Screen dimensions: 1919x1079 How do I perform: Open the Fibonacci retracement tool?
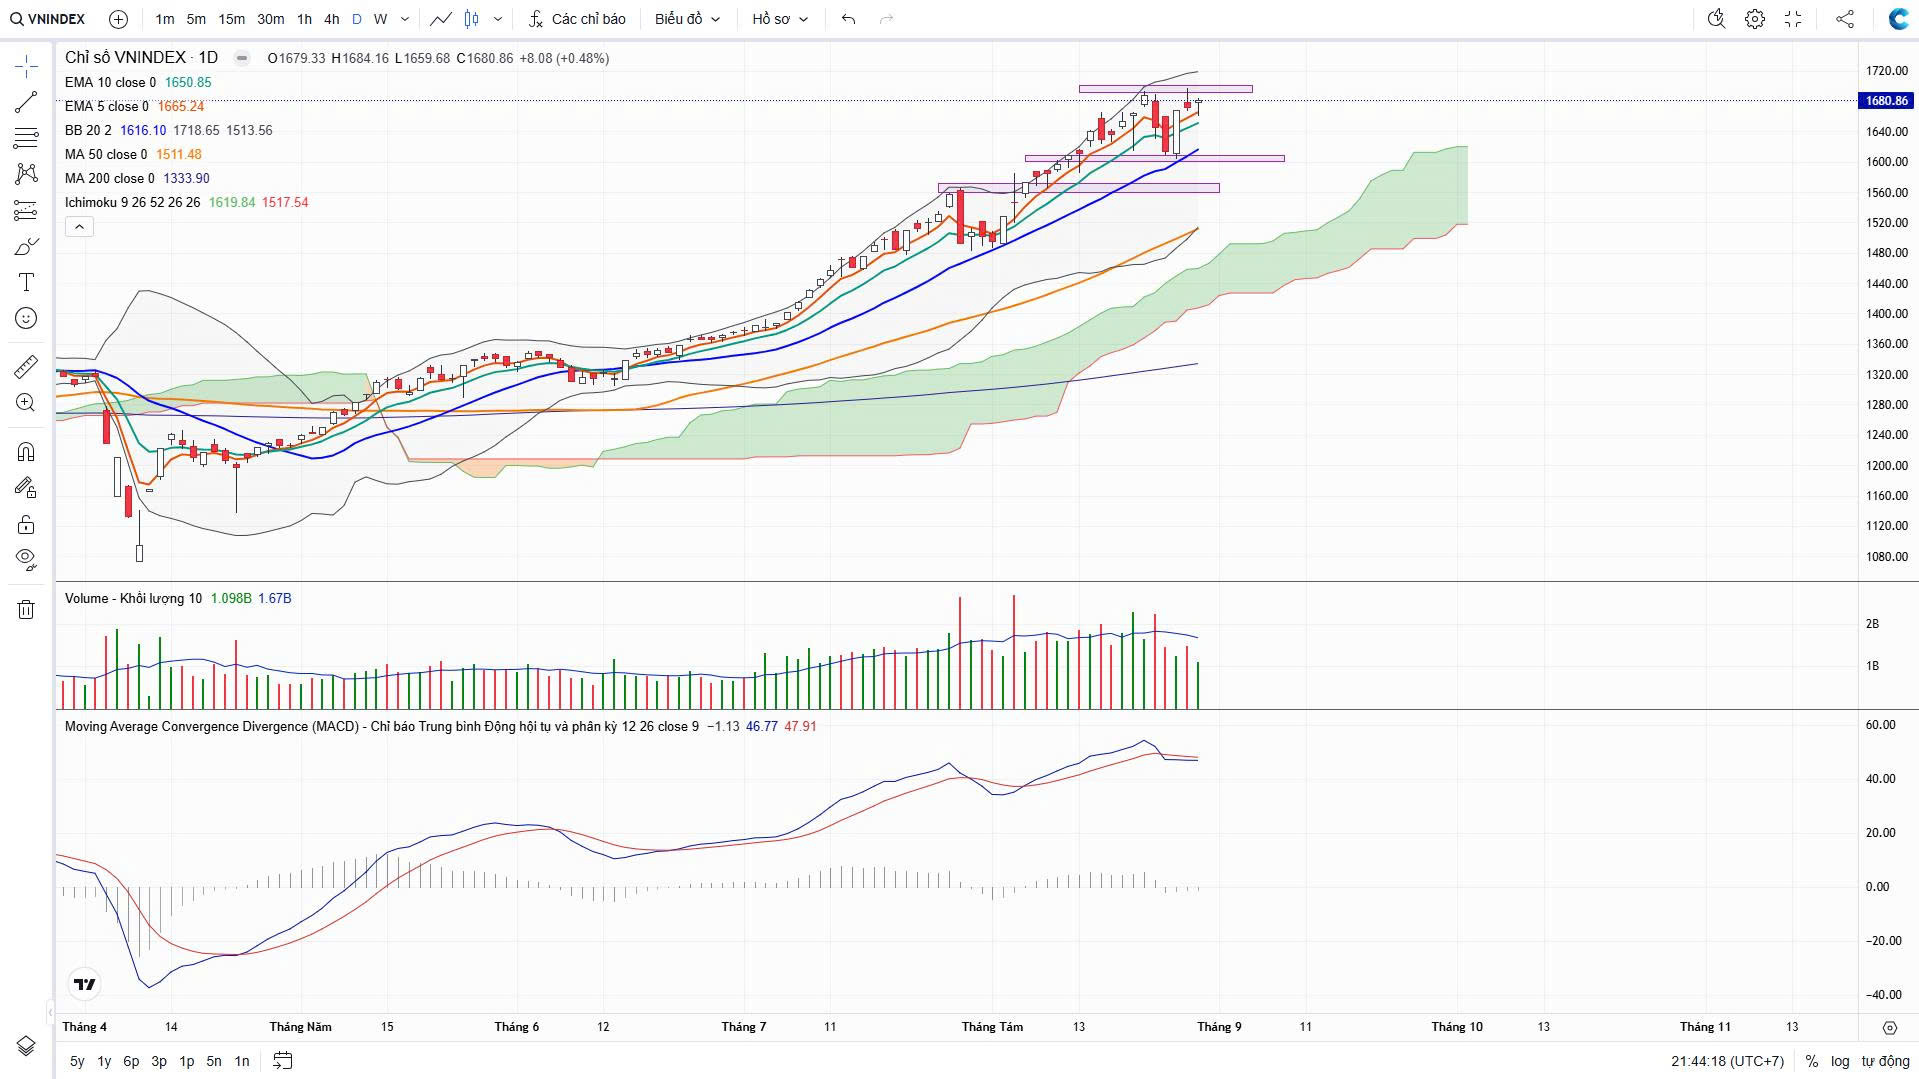click(26, 138)
